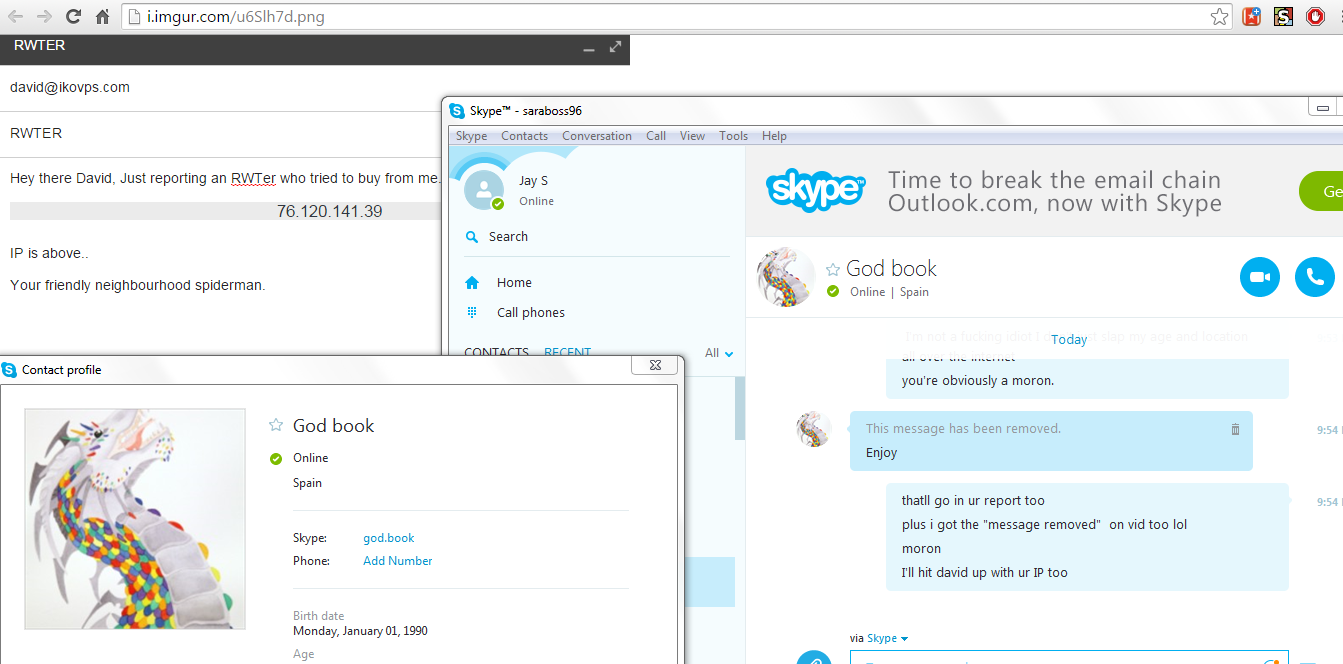Click the Today date label
Viewport: 1343px width, 664px height.
pos(1069,340)
